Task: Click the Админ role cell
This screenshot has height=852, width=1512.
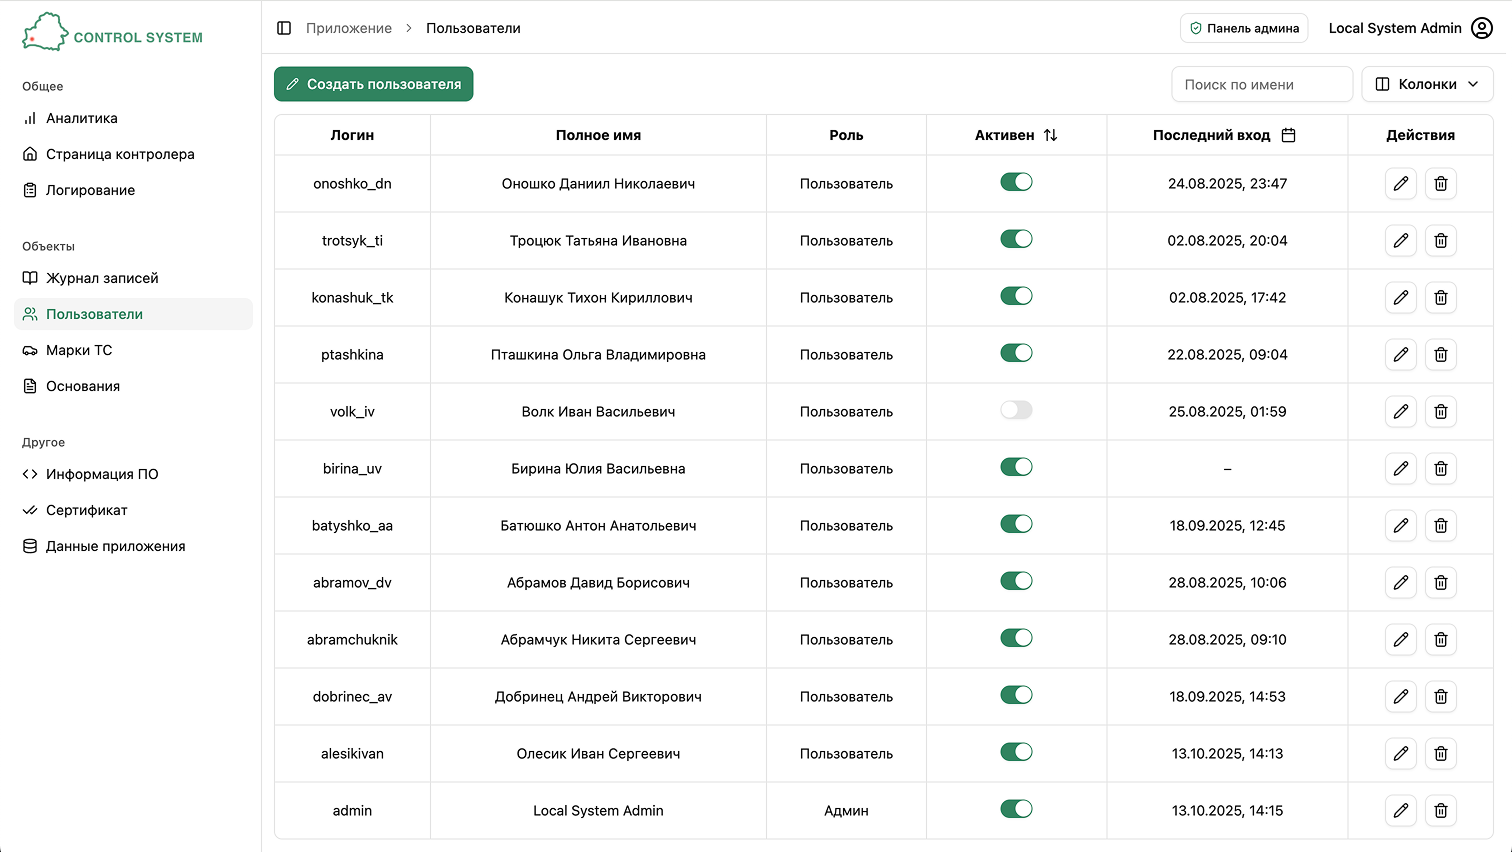Action: (x=846, y=811)
